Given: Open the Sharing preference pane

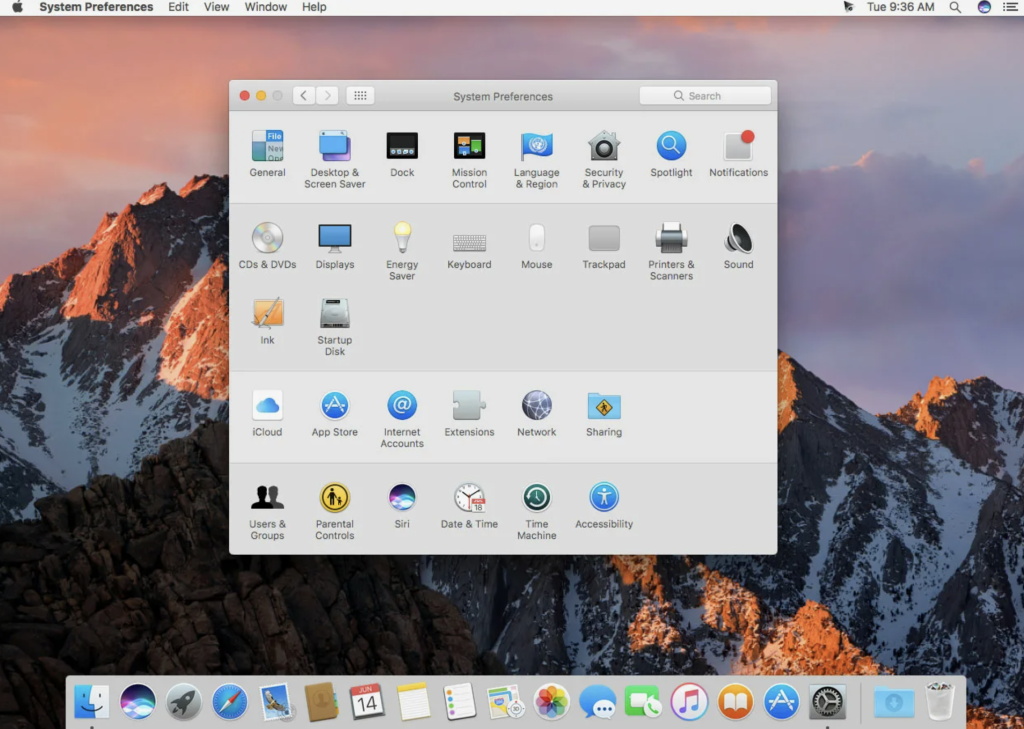Looking at the screenshot, I should click(x=603, y=413).
